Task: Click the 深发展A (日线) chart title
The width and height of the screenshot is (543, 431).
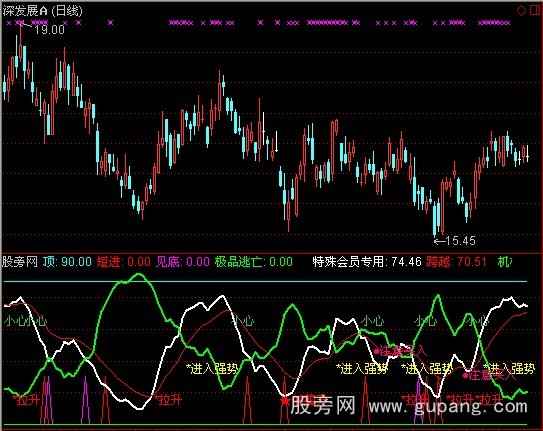Action: [x=43, y=11]
